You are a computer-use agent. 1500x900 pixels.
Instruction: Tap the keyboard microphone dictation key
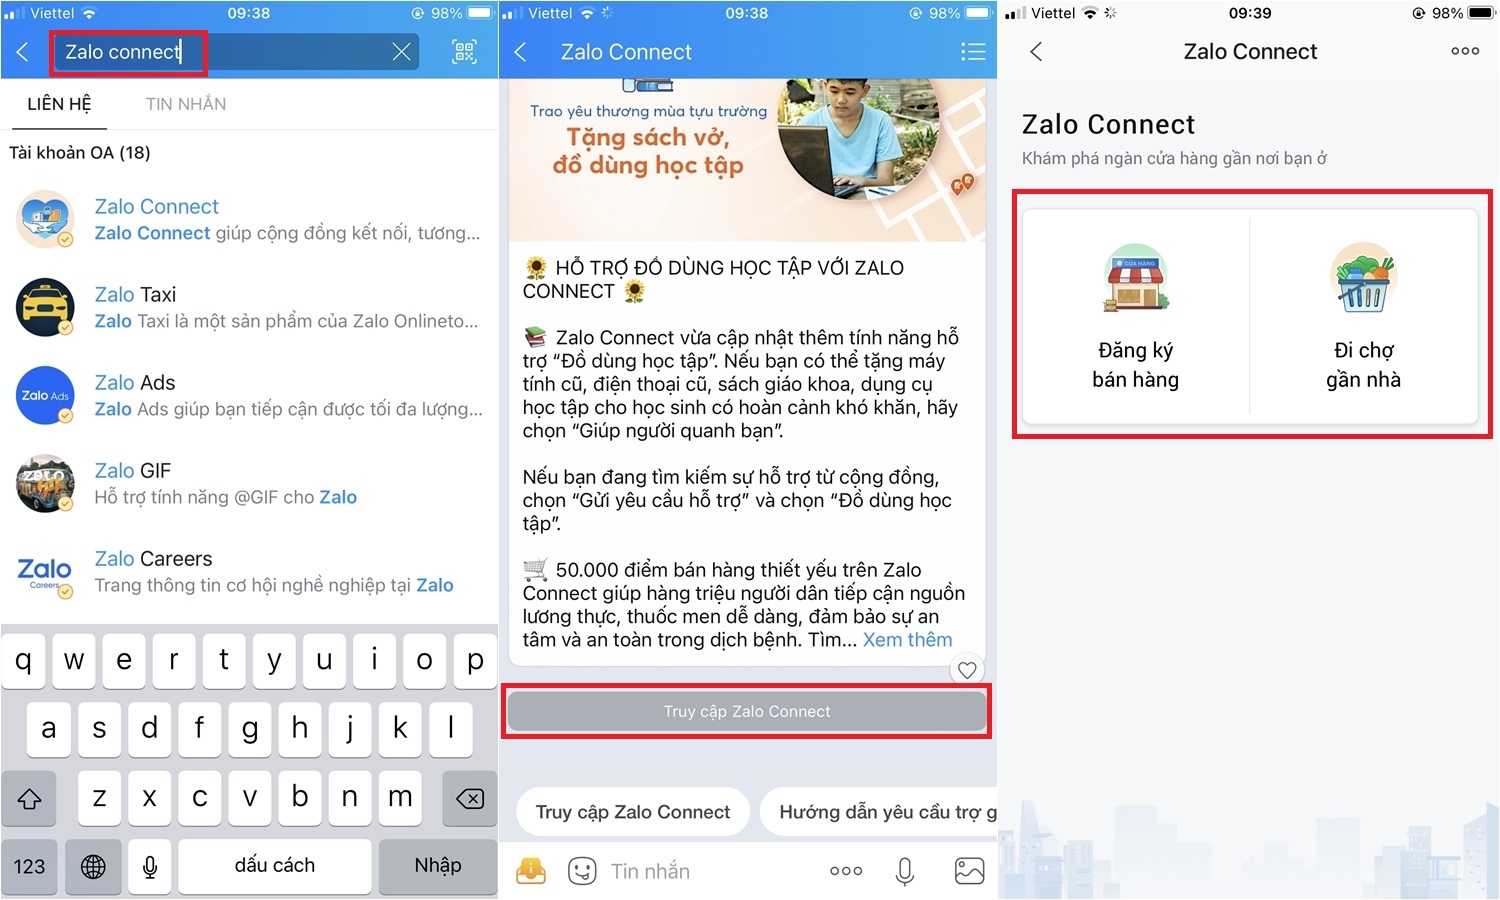pos(150,866)
